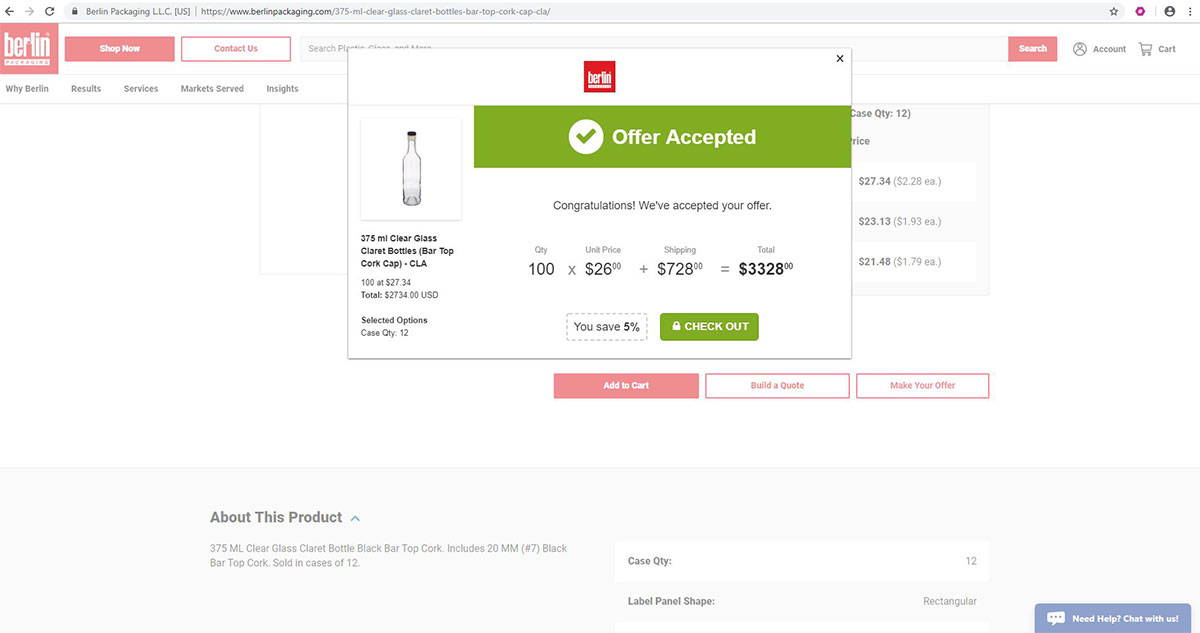Image resolution: width=1200 pixels, height=633 pixels.
Task: Open the Chrome three-dot menu
Action: point(1190,11)
